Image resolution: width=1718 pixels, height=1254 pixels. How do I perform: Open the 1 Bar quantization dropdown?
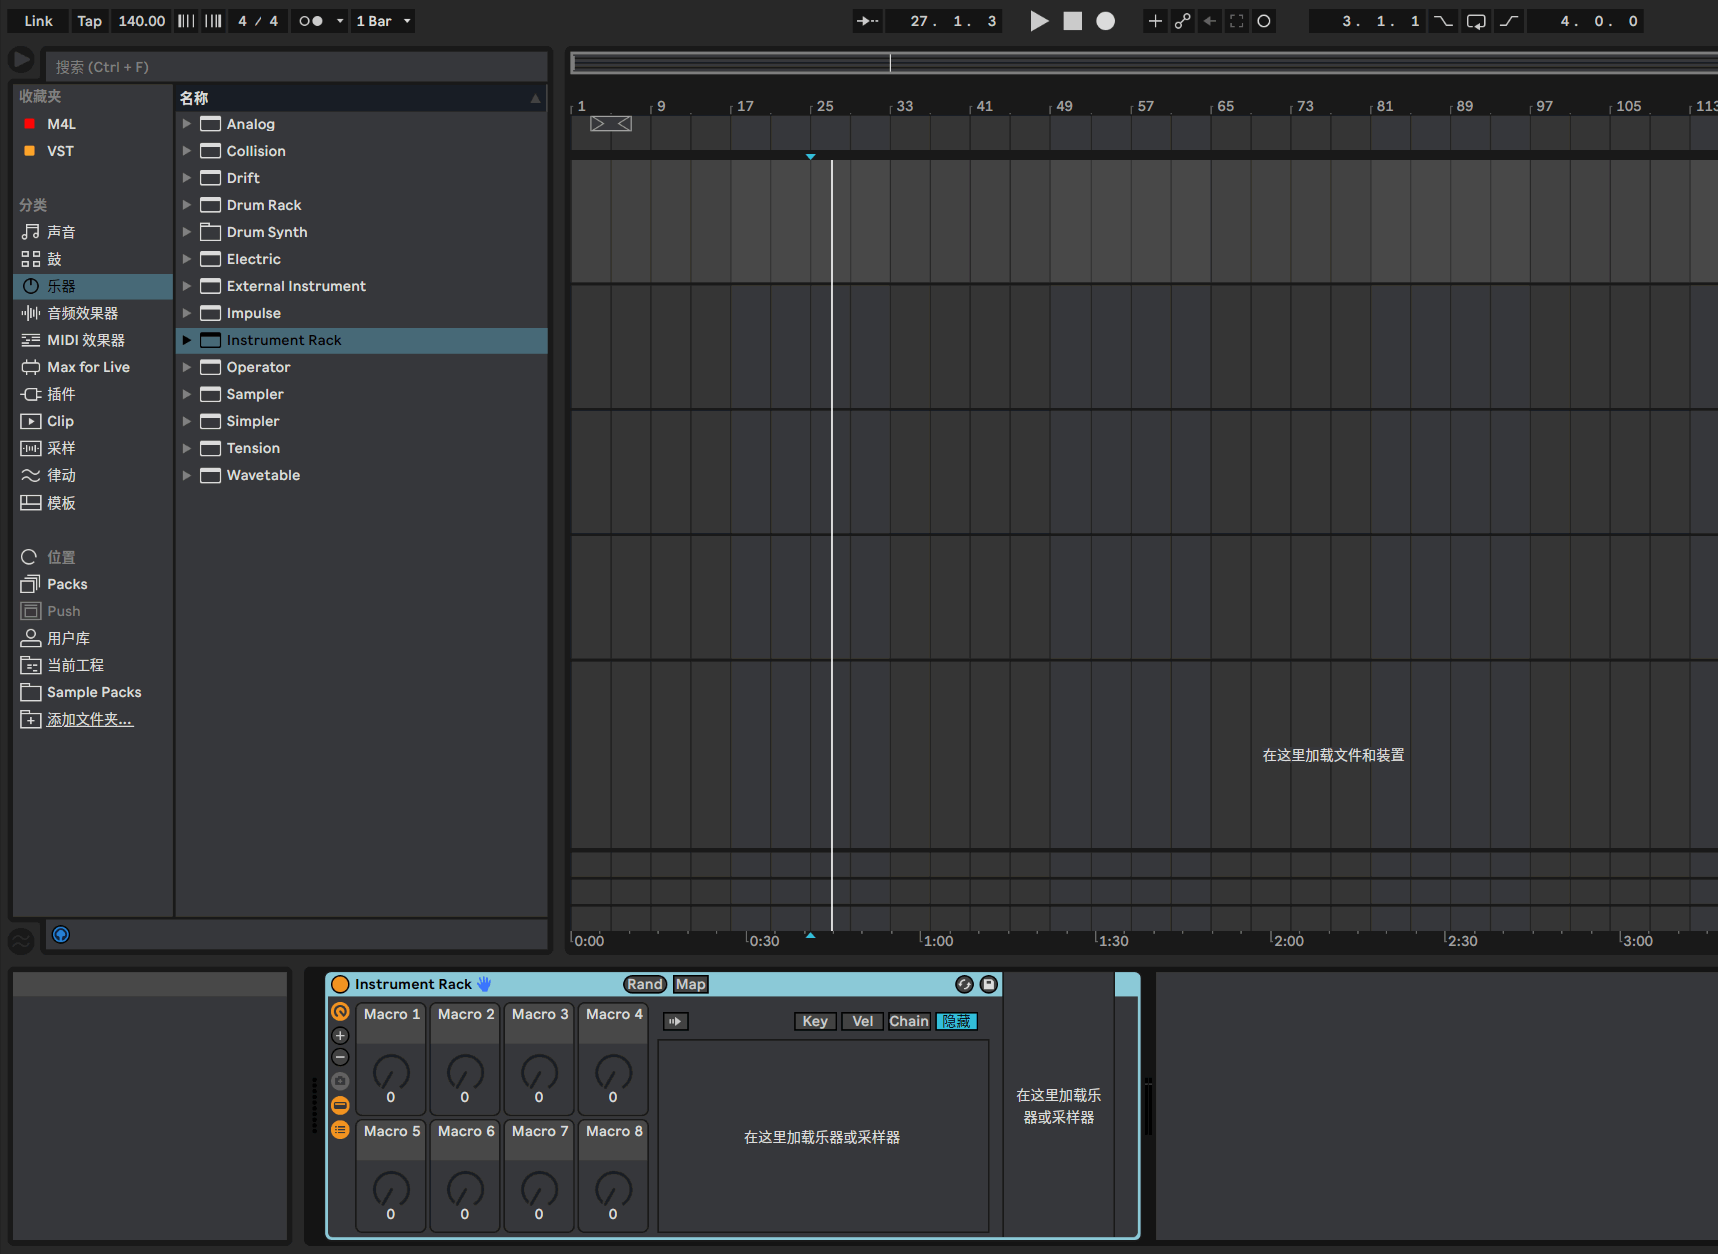(x=383, y=20)
